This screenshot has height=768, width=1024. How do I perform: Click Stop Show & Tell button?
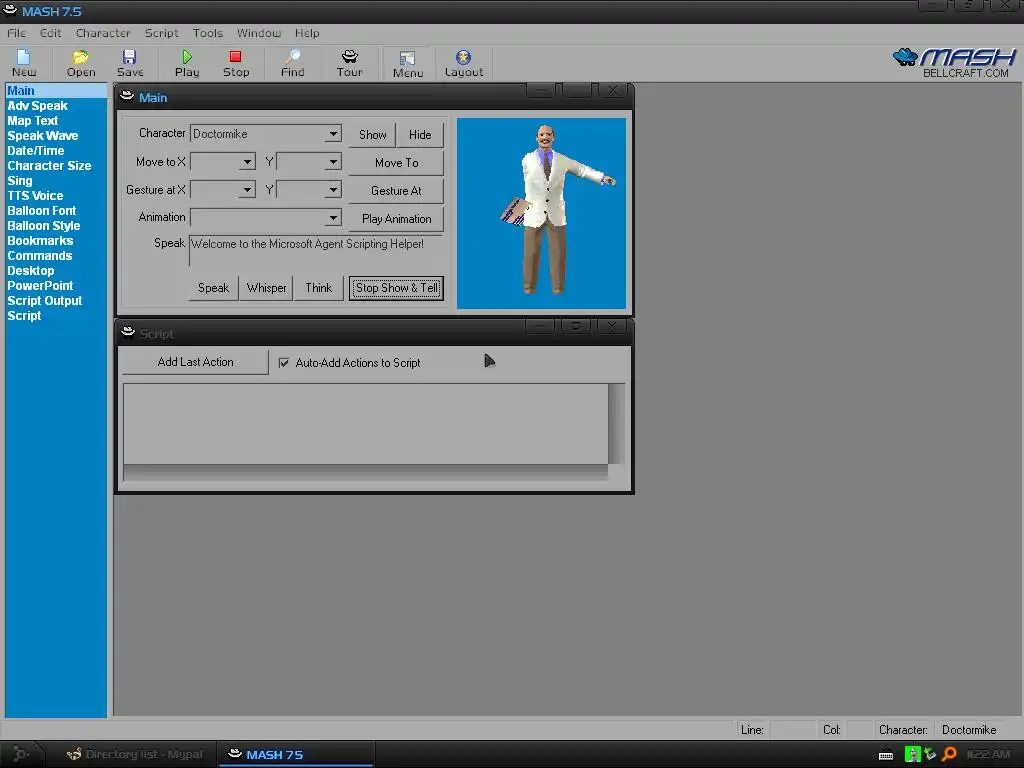point(396,288)
